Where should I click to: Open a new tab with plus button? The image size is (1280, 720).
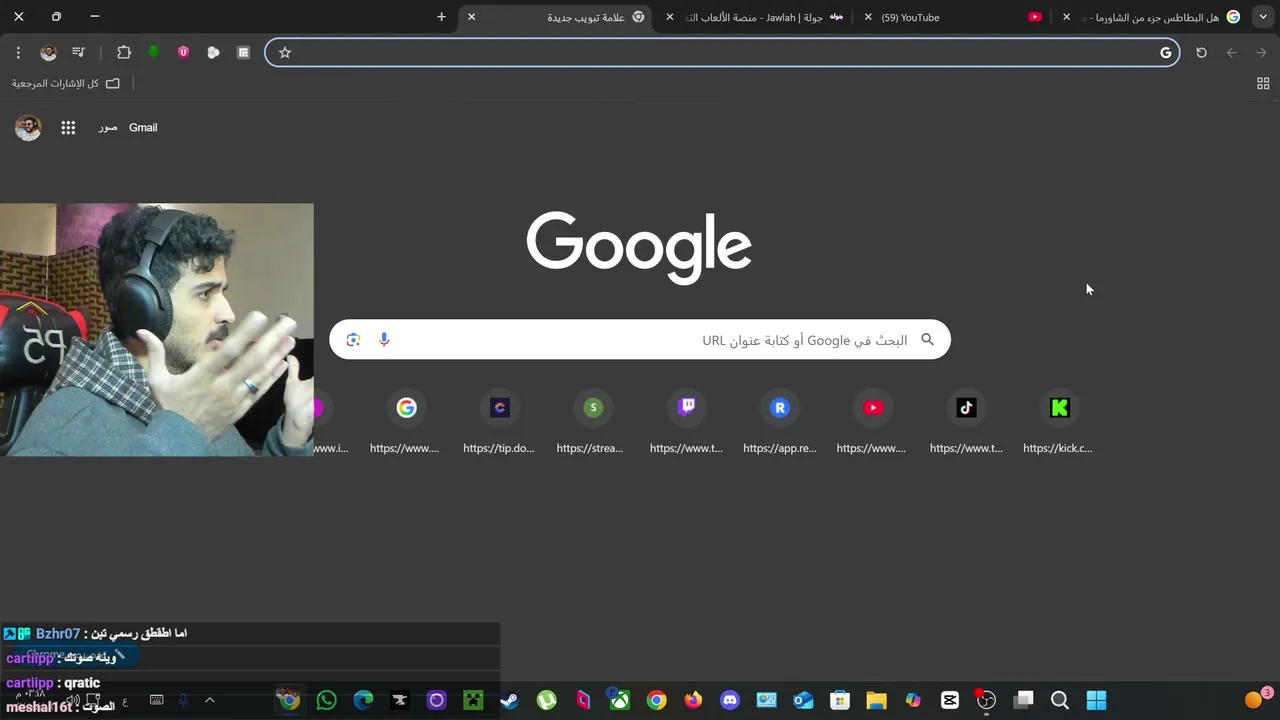(x=441, y=17)
